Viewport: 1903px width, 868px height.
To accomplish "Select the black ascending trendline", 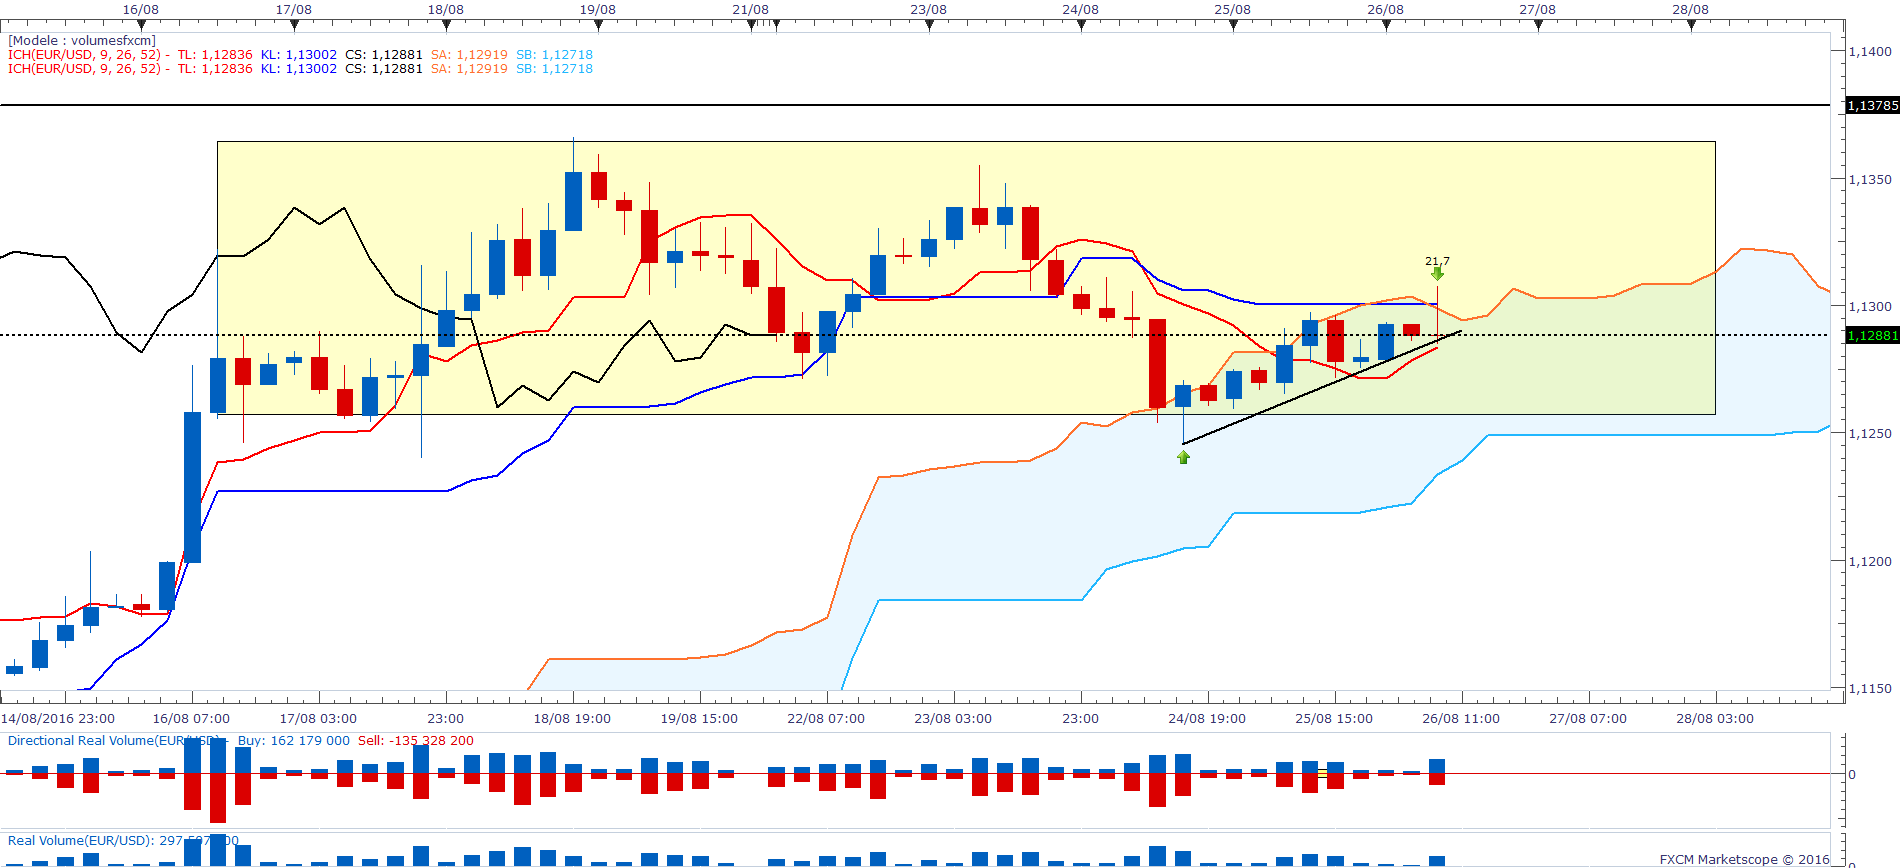I will (x=1320, y=388).
